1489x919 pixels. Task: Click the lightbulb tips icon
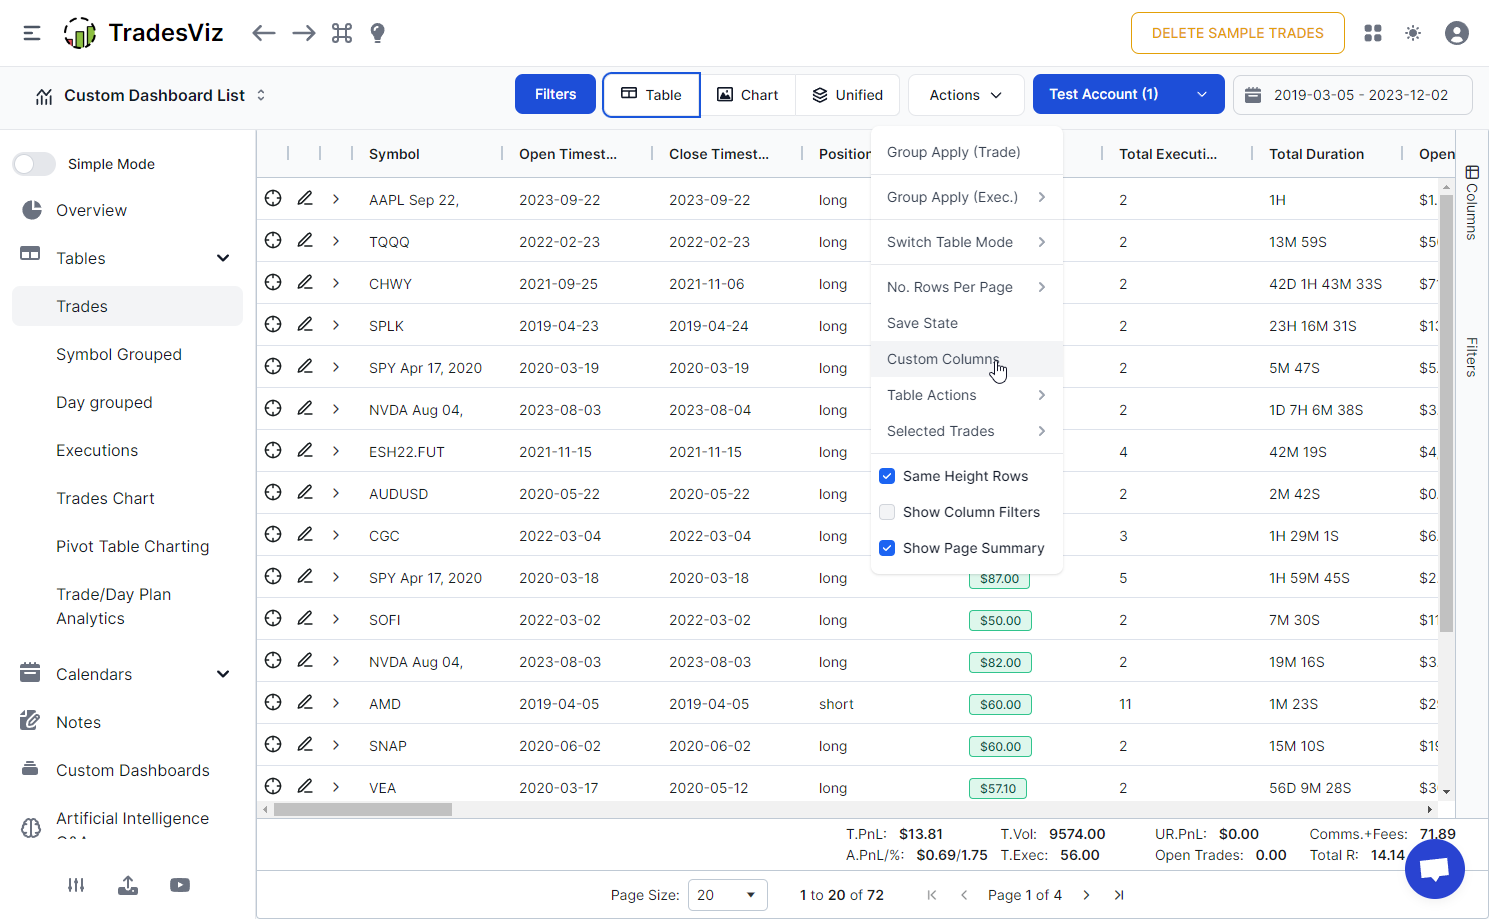coord(378,33)
